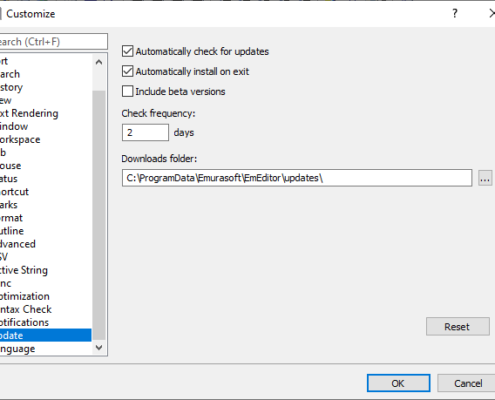Select the Language category

(17, 349)
